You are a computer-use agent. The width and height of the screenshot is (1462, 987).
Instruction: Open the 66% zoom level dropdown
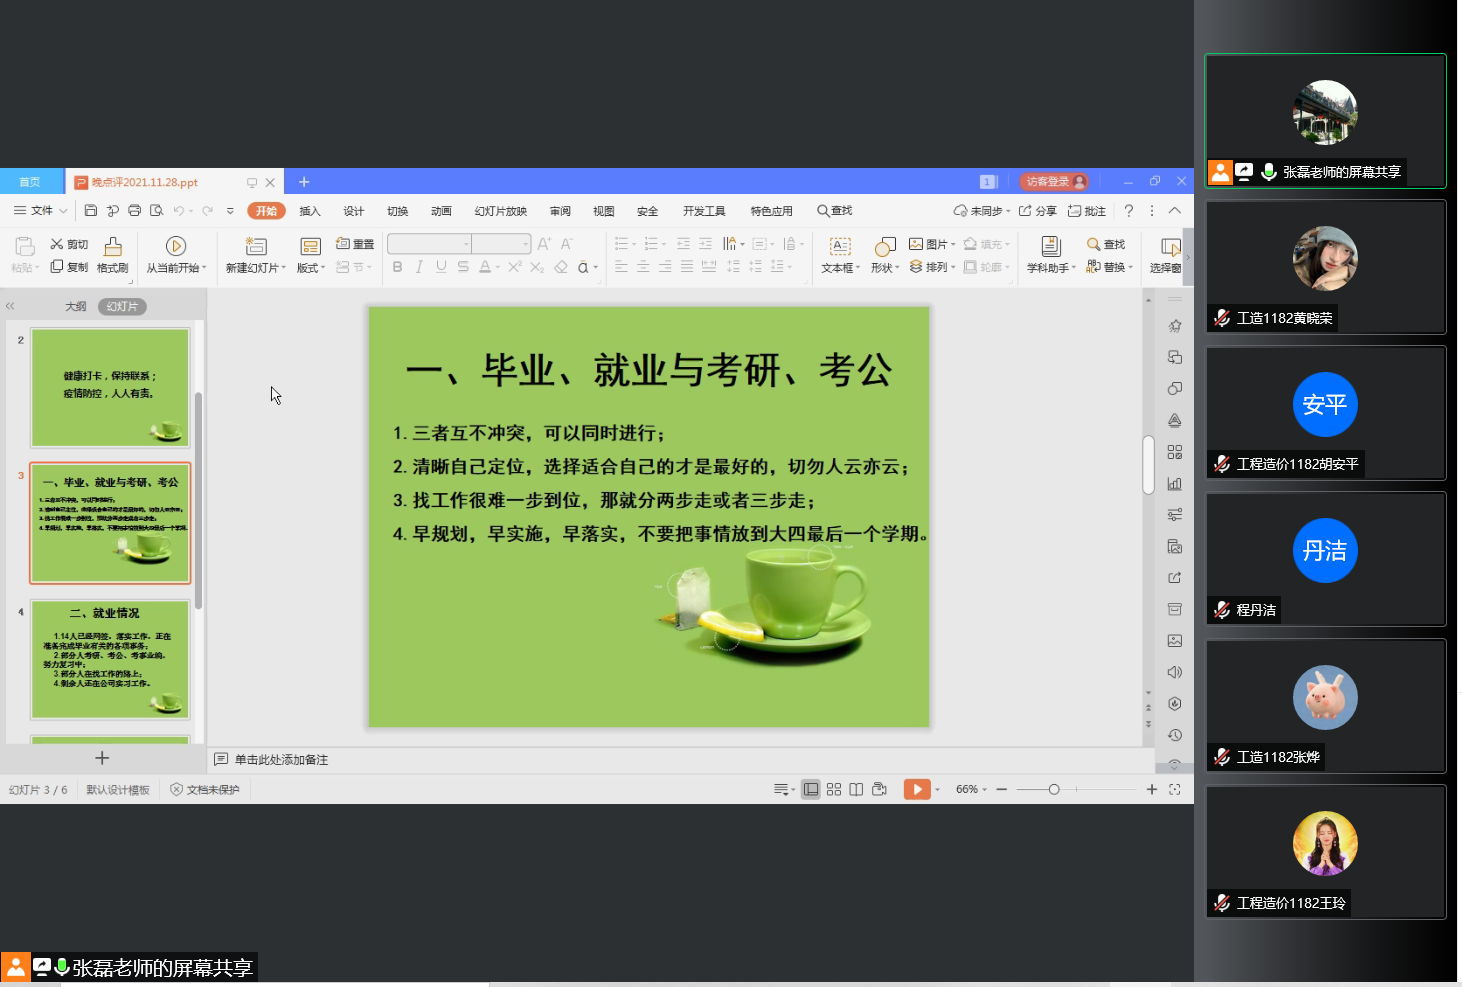[971, 790]
